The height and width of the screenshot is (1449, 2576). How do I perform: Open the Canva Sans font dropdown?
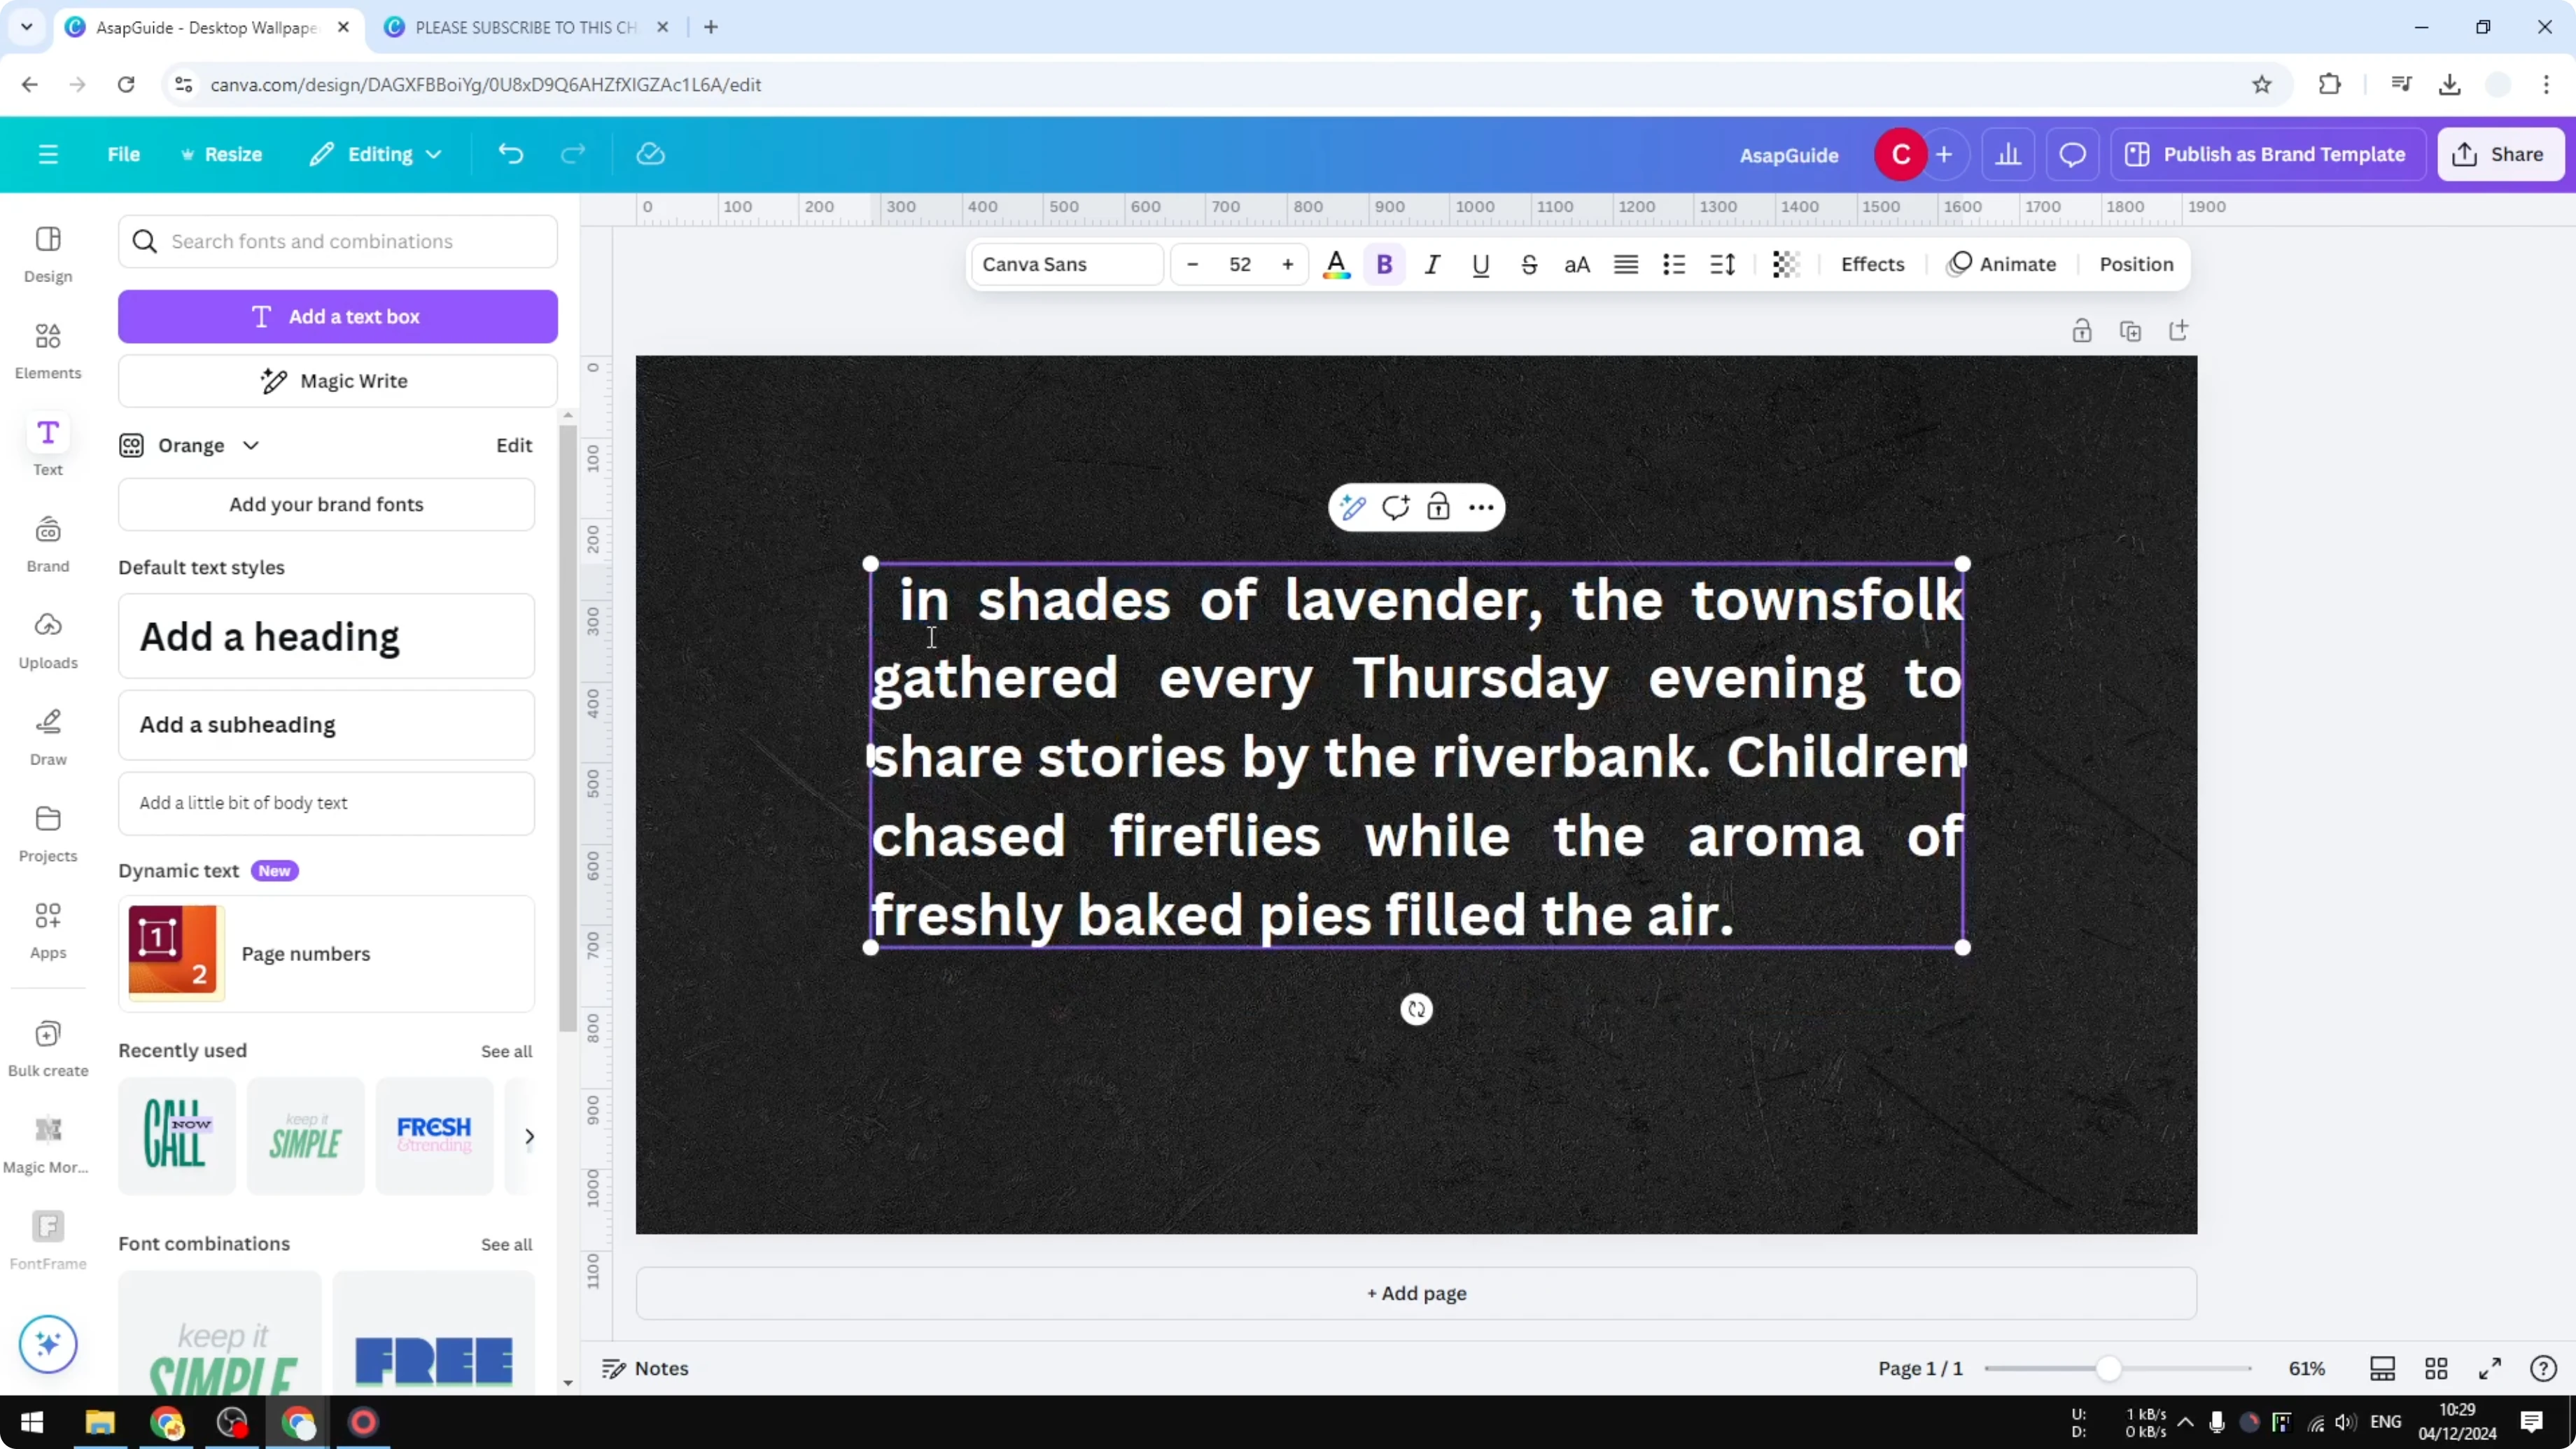[x=1065, y=264]
